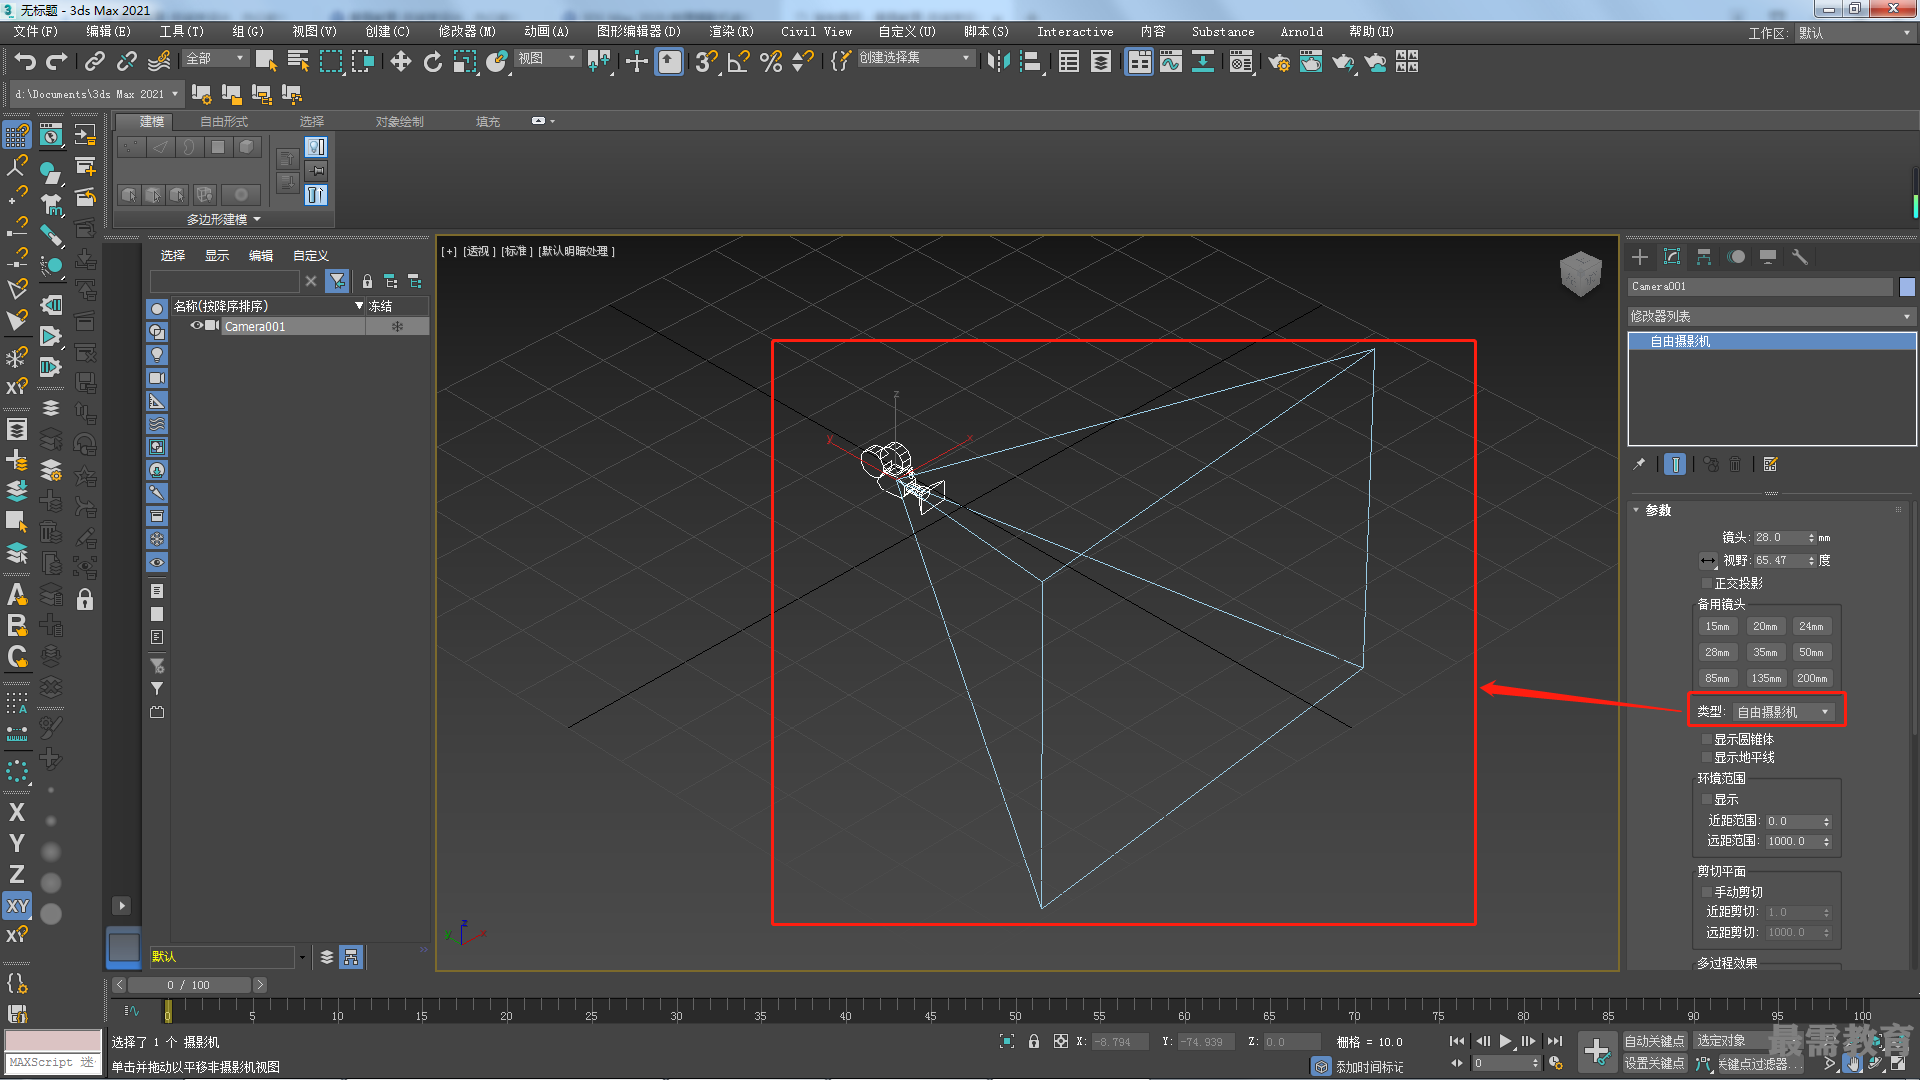Open the Arnold menu

pos(1301,32)
